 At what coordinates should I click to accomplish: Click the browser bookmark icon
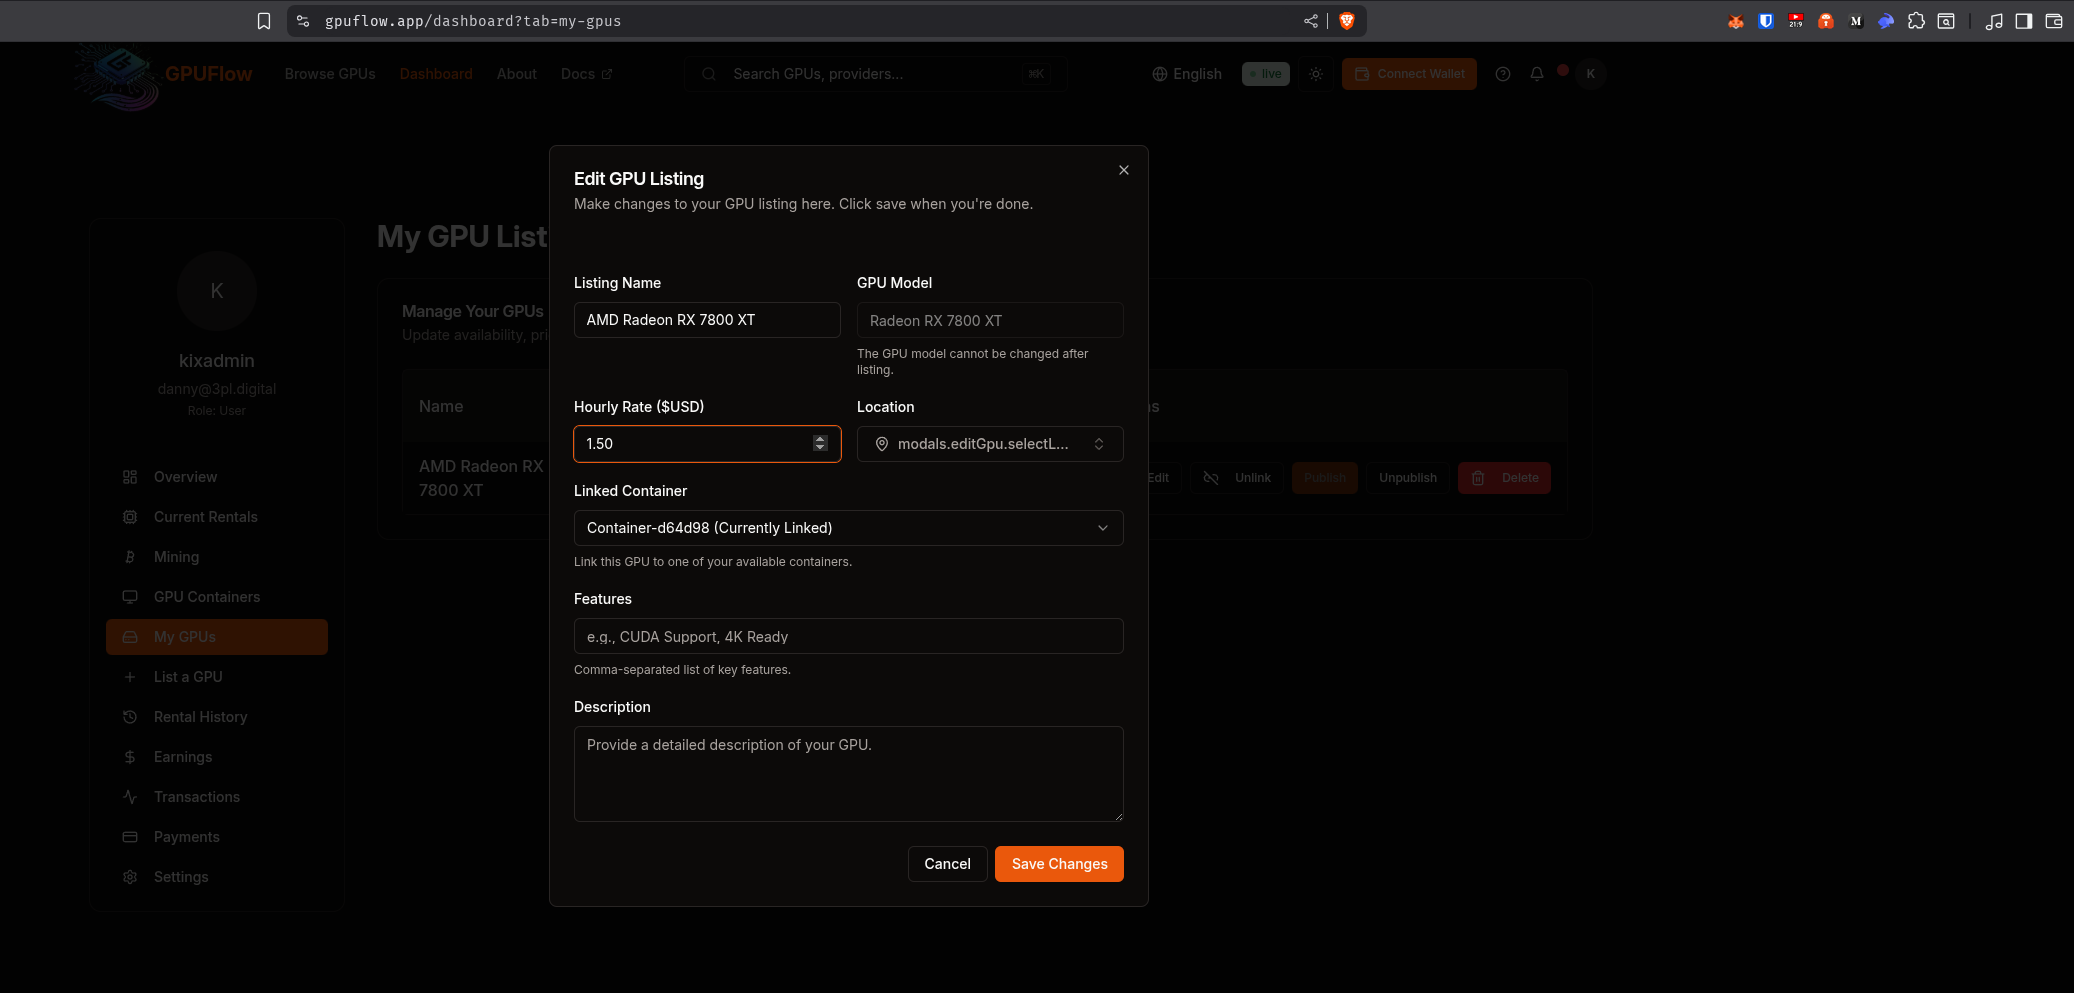(x=264, y=21)
